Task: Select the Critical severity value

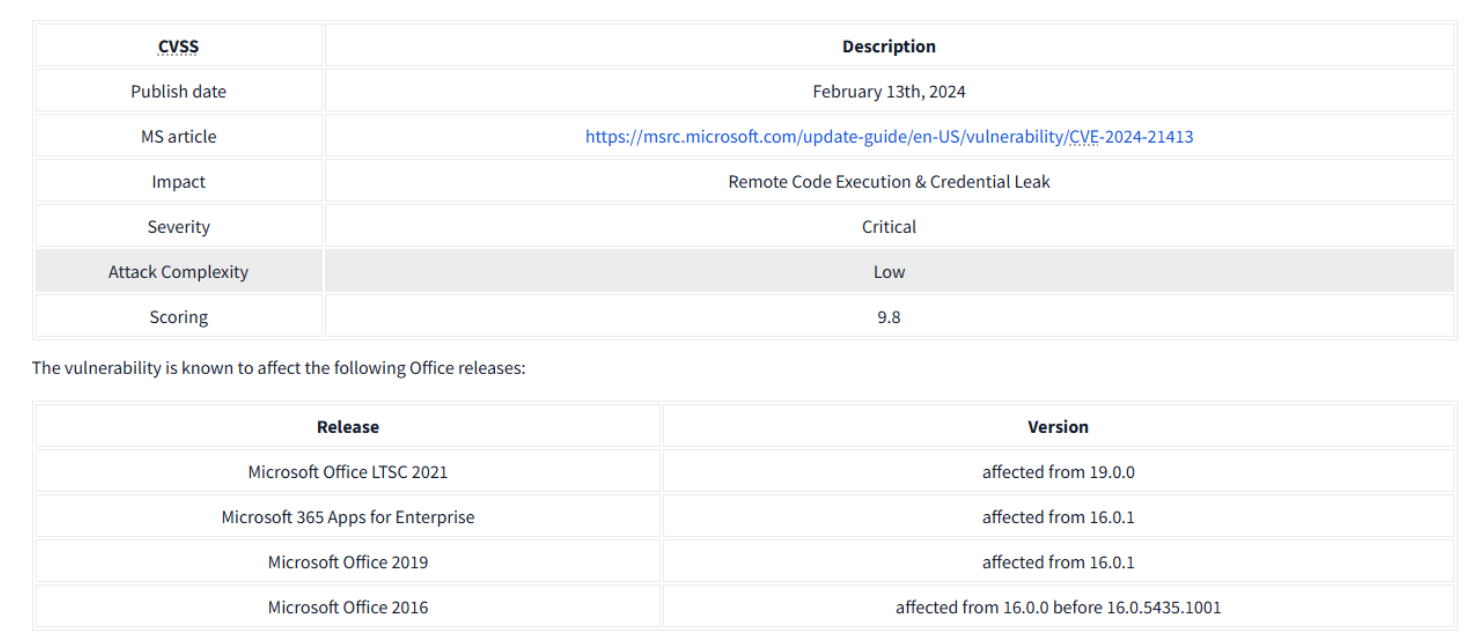Action: 888,227
